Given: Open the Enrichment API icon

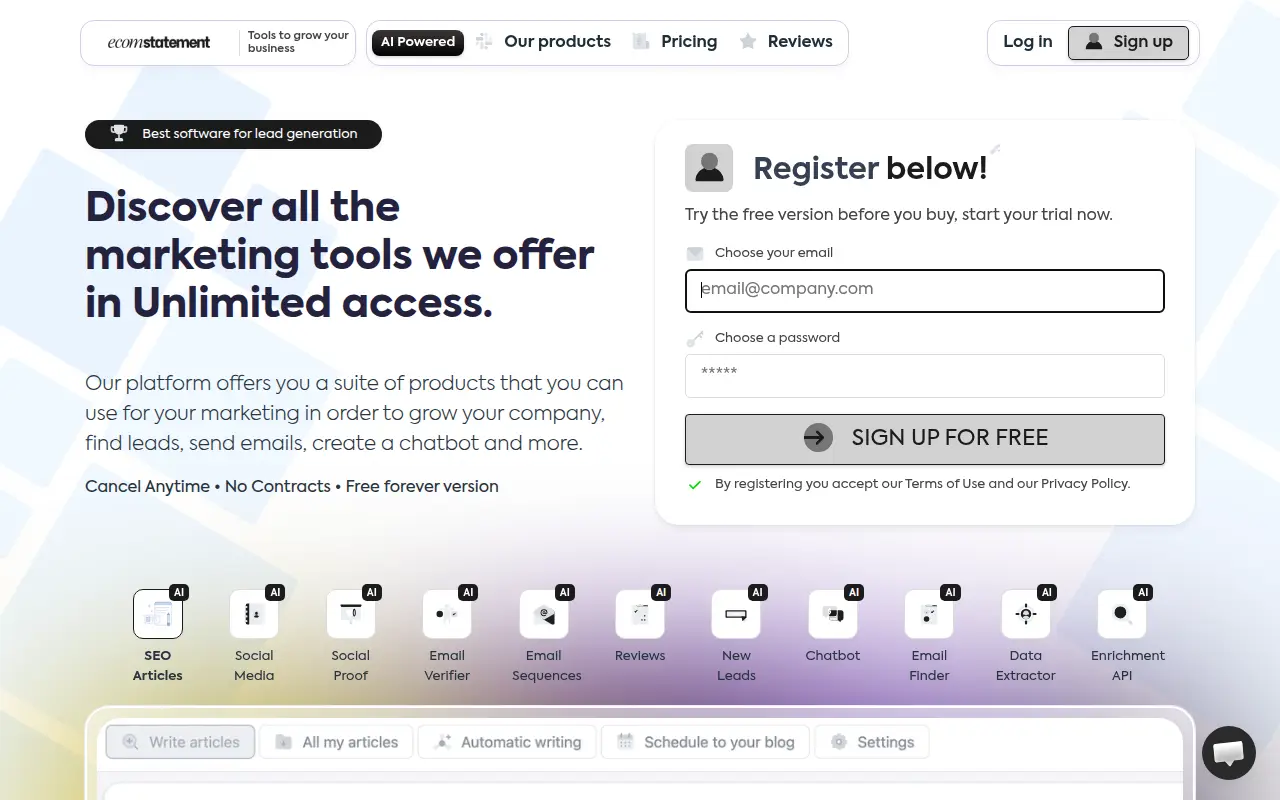Looking at the screenshot, I should coord(1122,614).
